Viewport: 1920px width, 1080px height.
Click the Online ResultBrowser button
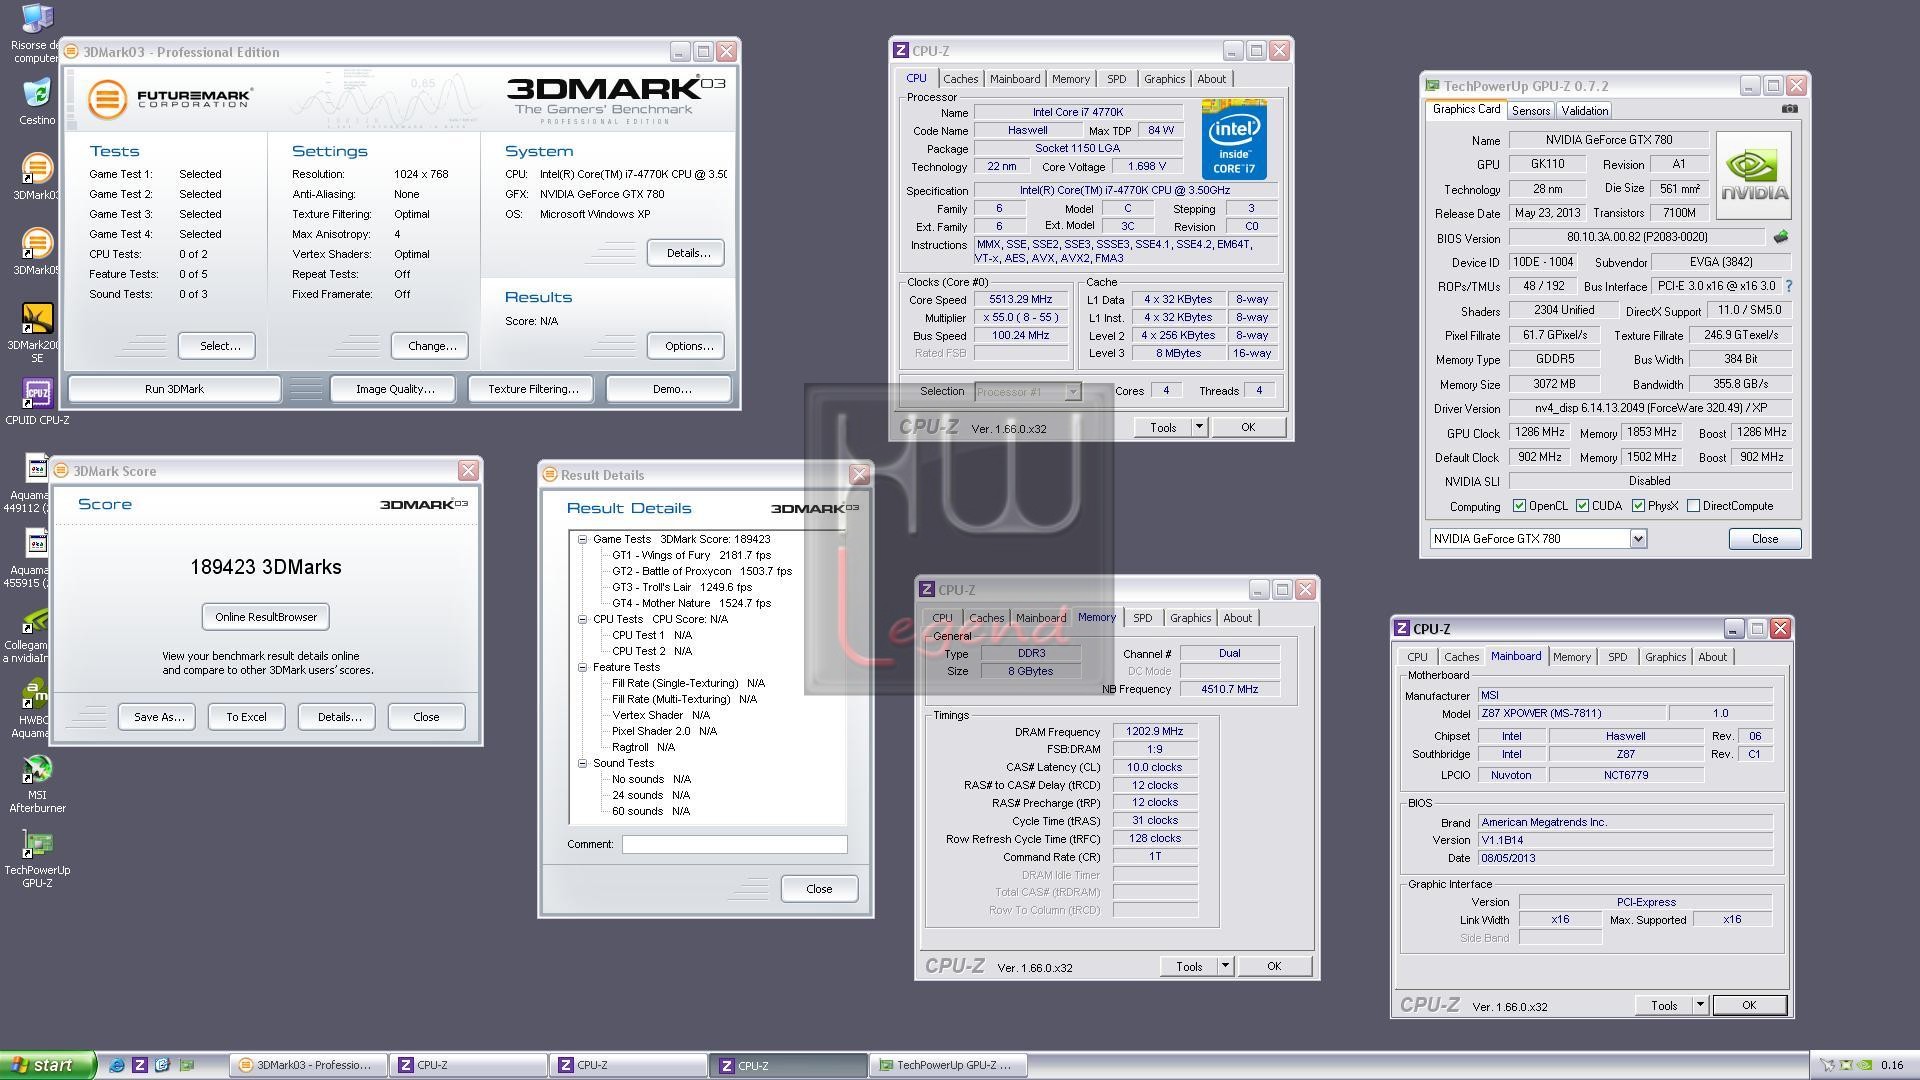click(266, 617)
